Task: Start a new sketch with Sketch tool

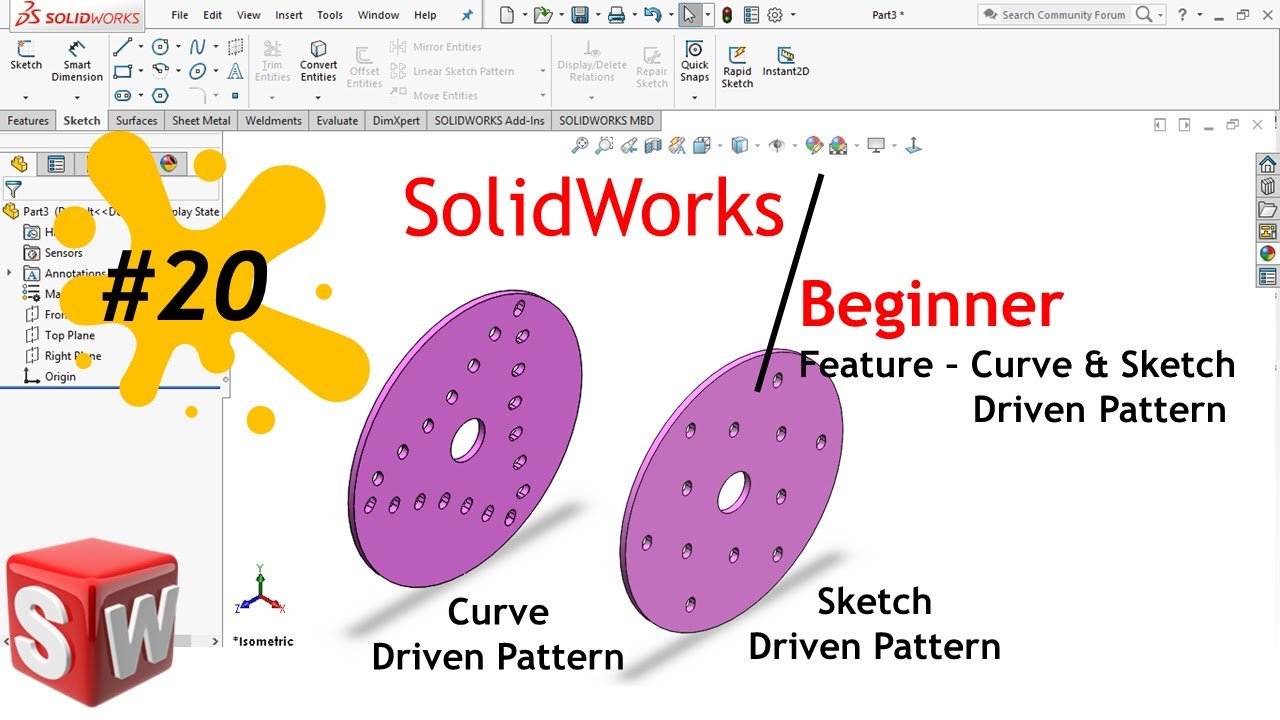Action: [26, 56]
